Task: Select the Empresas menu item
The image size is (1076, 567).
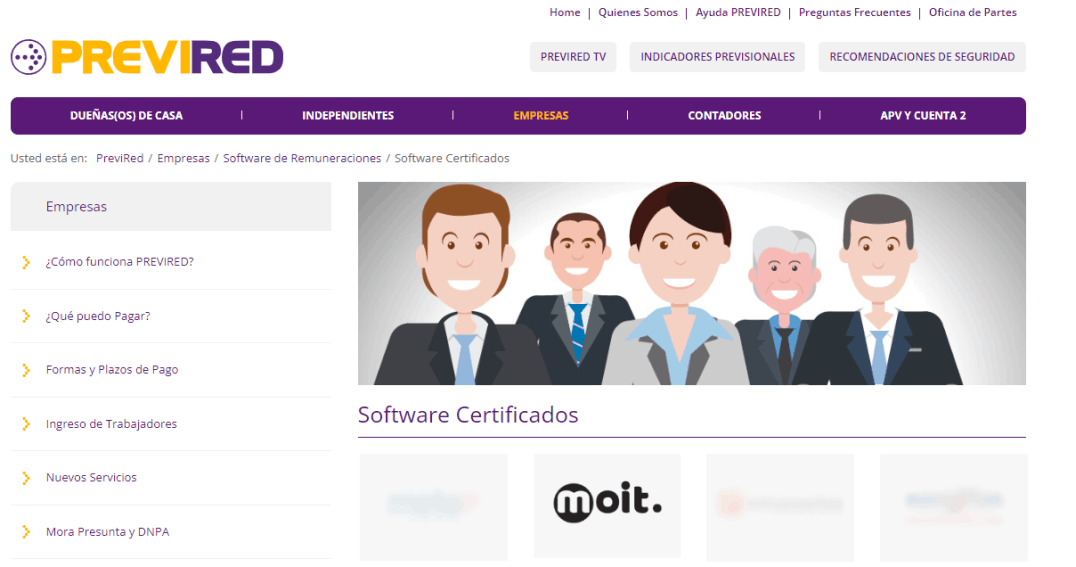Action: 541,115
